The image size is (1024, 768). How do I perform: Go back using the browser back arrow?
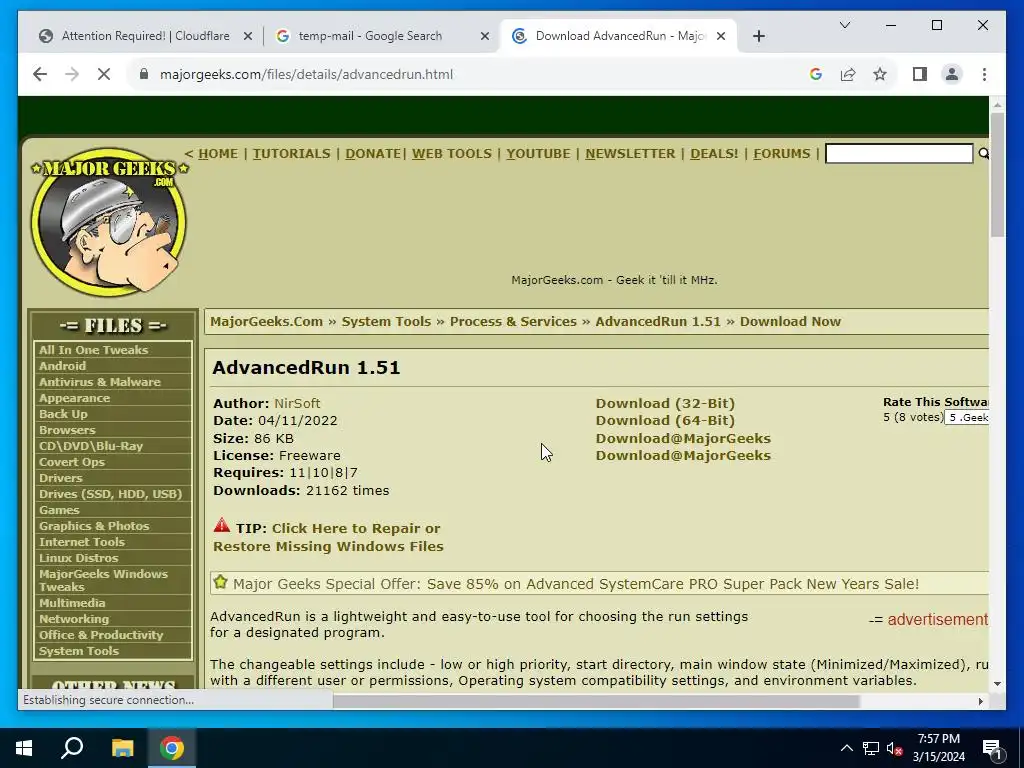click(x=40, y=74)
